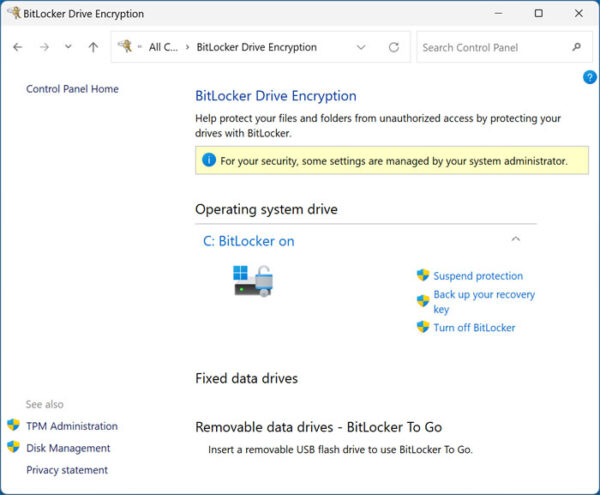Click the forward navigation arrow

(44, 47)
